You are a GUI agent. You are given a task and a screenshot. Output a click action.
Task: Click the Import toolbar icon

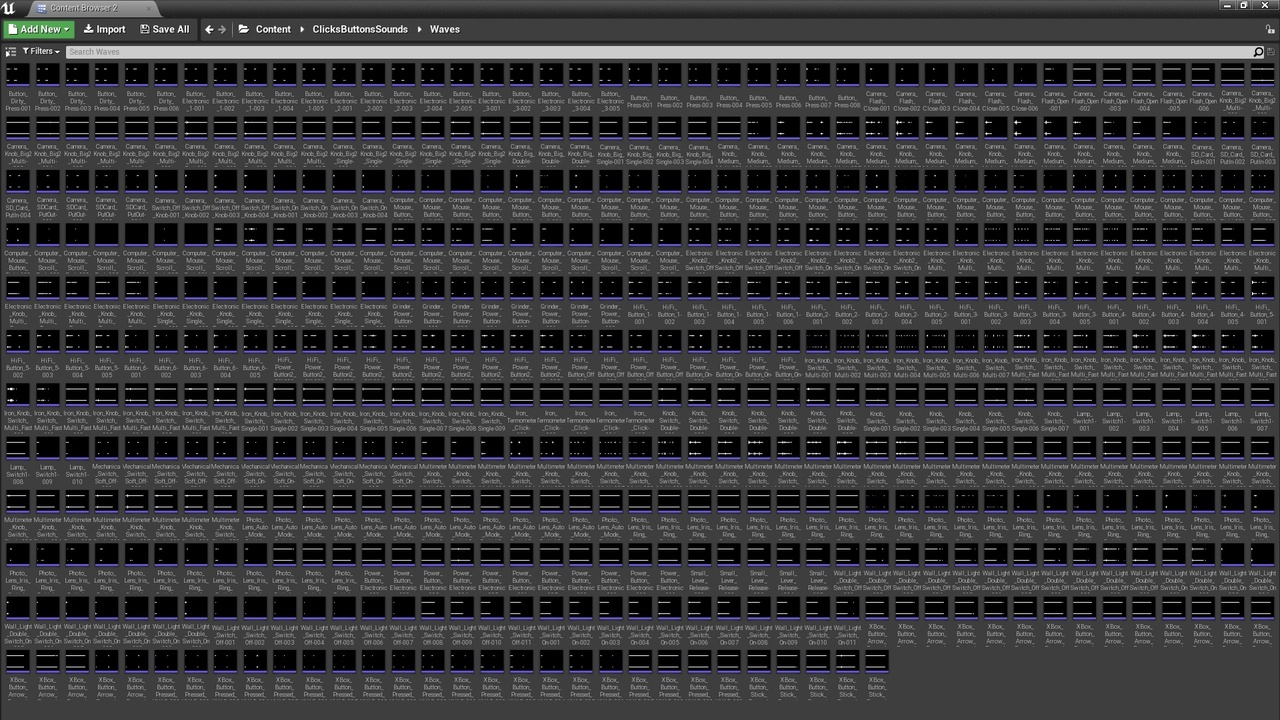88,29
